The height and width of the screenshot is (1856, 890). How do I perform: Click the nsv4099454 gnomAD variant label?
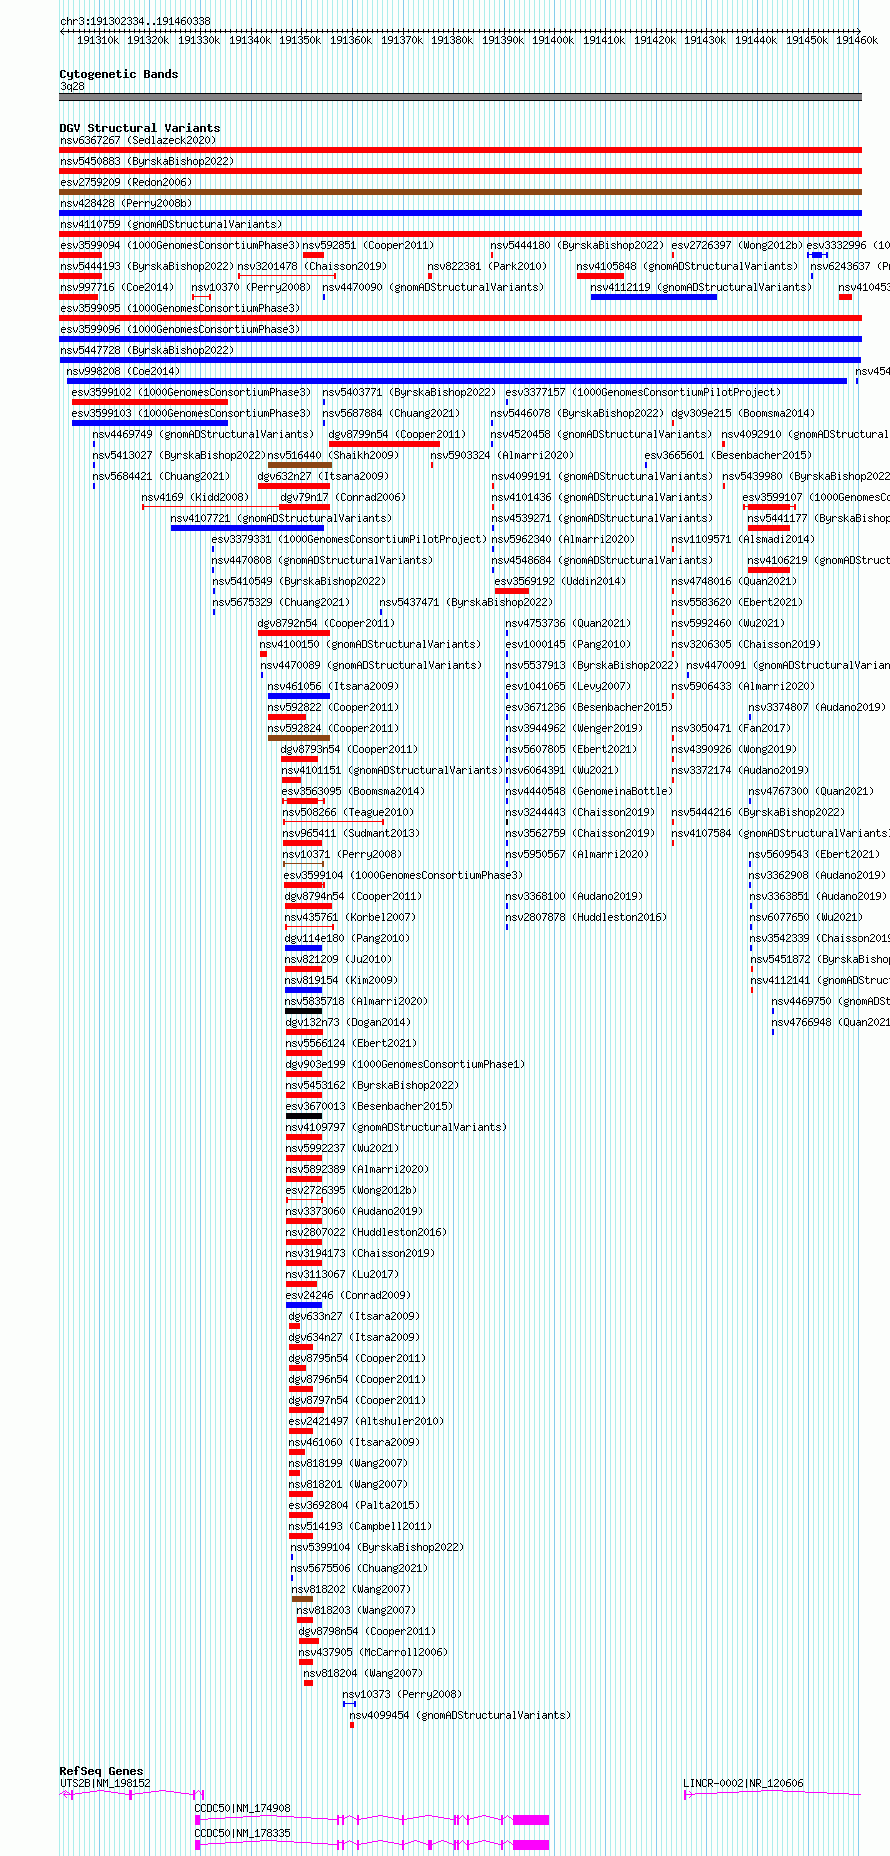pos(461,1716)
